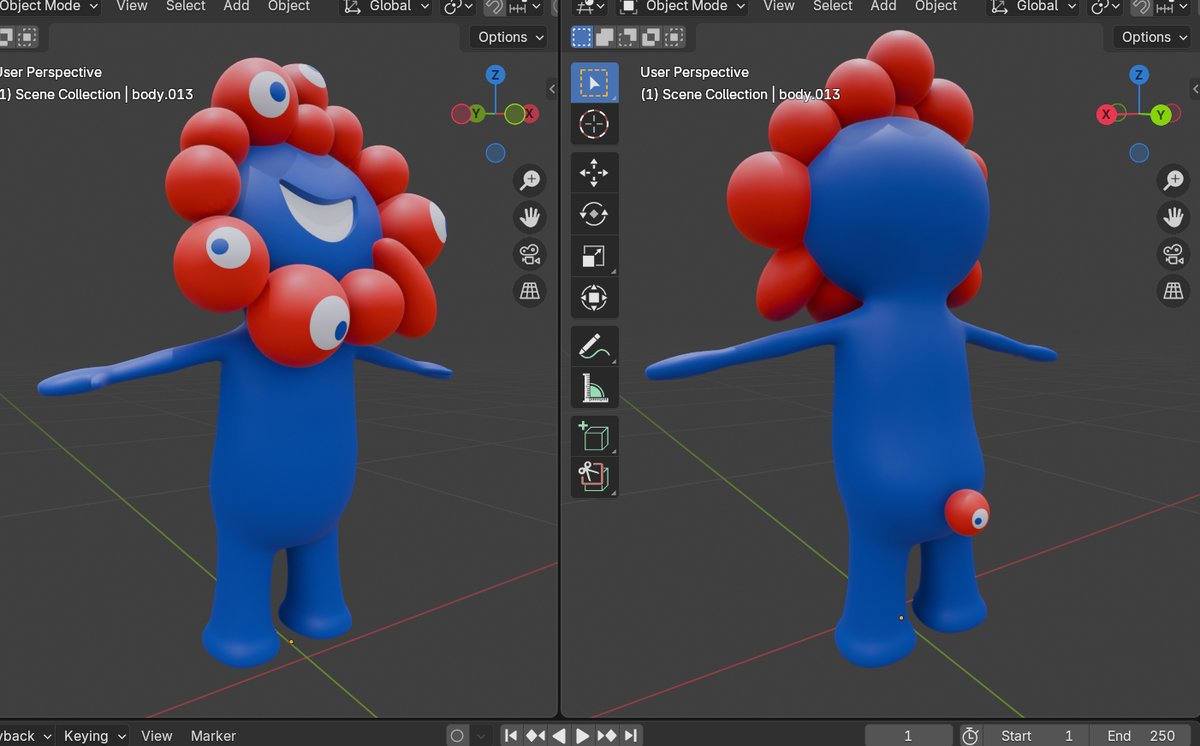Toggle camera view in right viewport
This screenshot has width=1200, height=746.
tap(1173, 254)
